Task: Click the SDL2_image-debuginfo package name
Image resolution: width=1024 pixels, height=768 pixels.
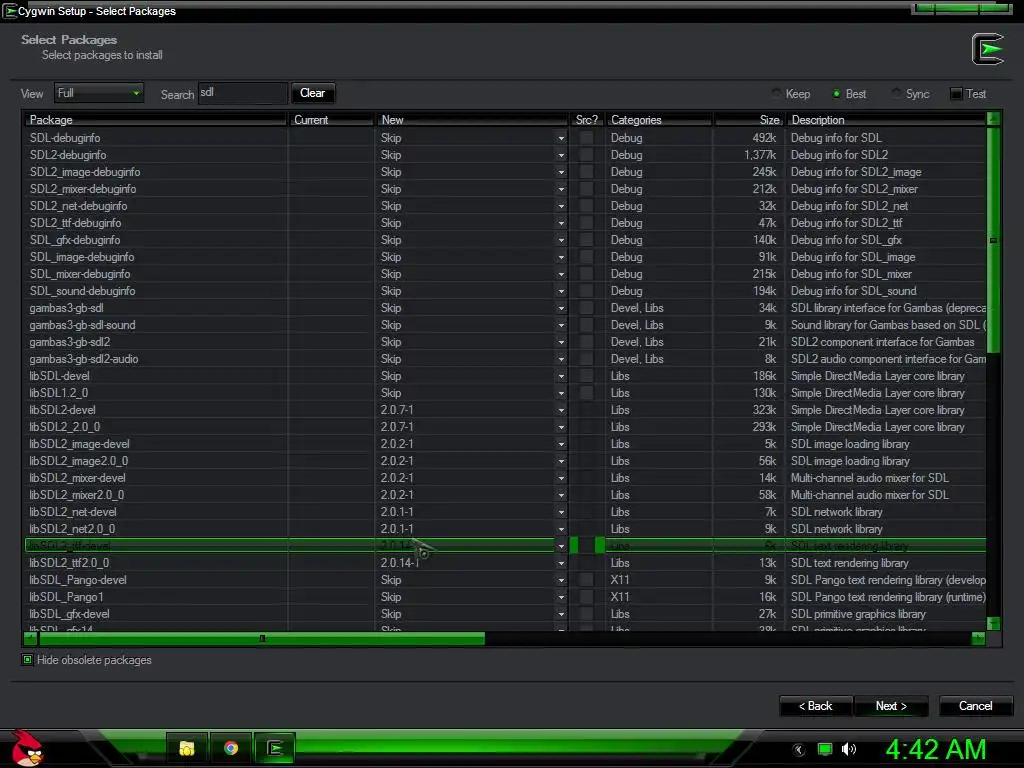Action: [85, 172]
